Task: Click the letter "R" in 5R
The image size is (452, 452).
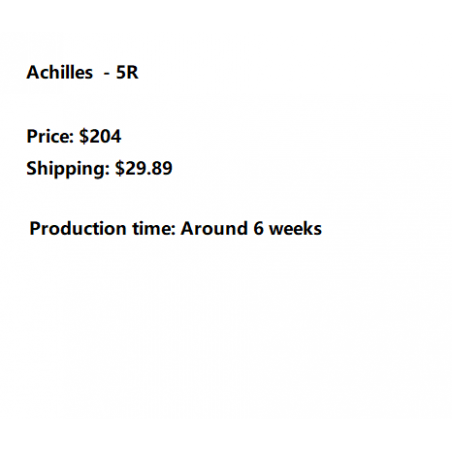Action: point(132,72)
